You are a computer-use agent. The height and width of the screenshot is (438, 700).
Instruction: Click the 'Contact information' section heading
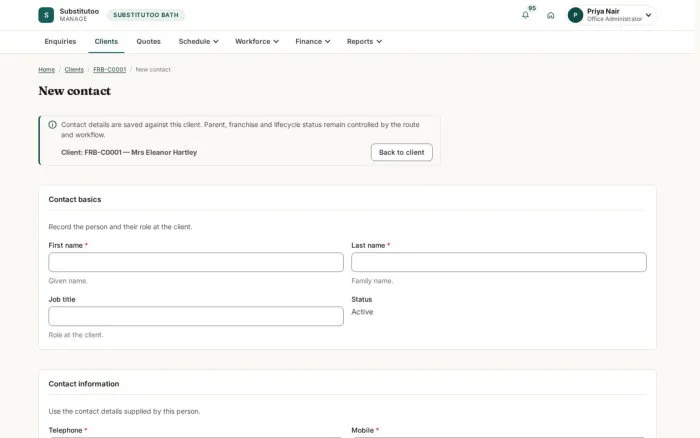84,384
